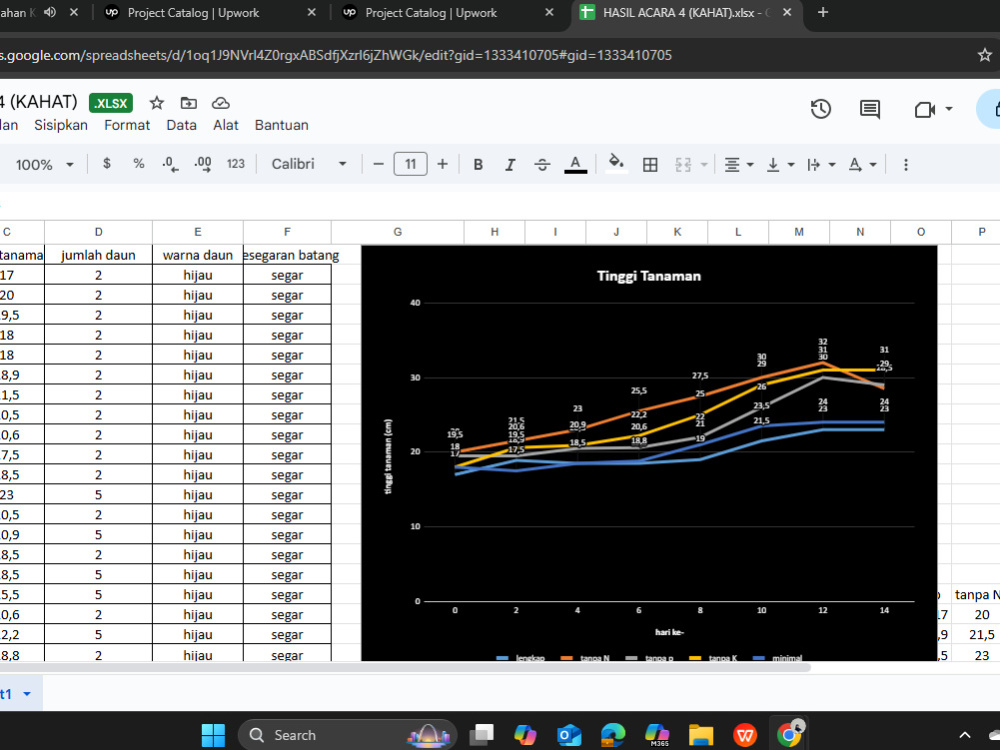This screenshot has height=750, width=1000.
Task: Select column D header
Action: pos(98,232)
